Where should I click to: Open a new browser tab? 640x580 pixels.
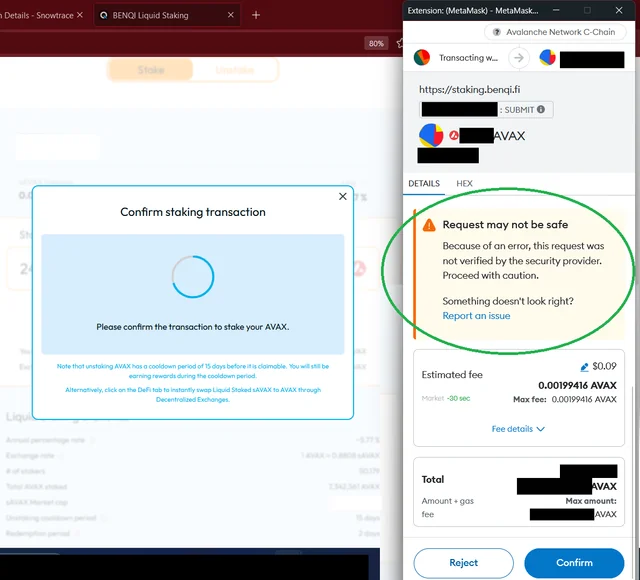[256, 15]
